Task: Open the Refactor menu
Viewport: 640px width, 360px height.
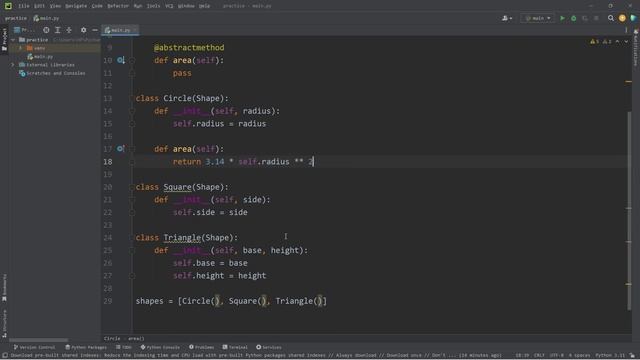Action: pos(118,6)
